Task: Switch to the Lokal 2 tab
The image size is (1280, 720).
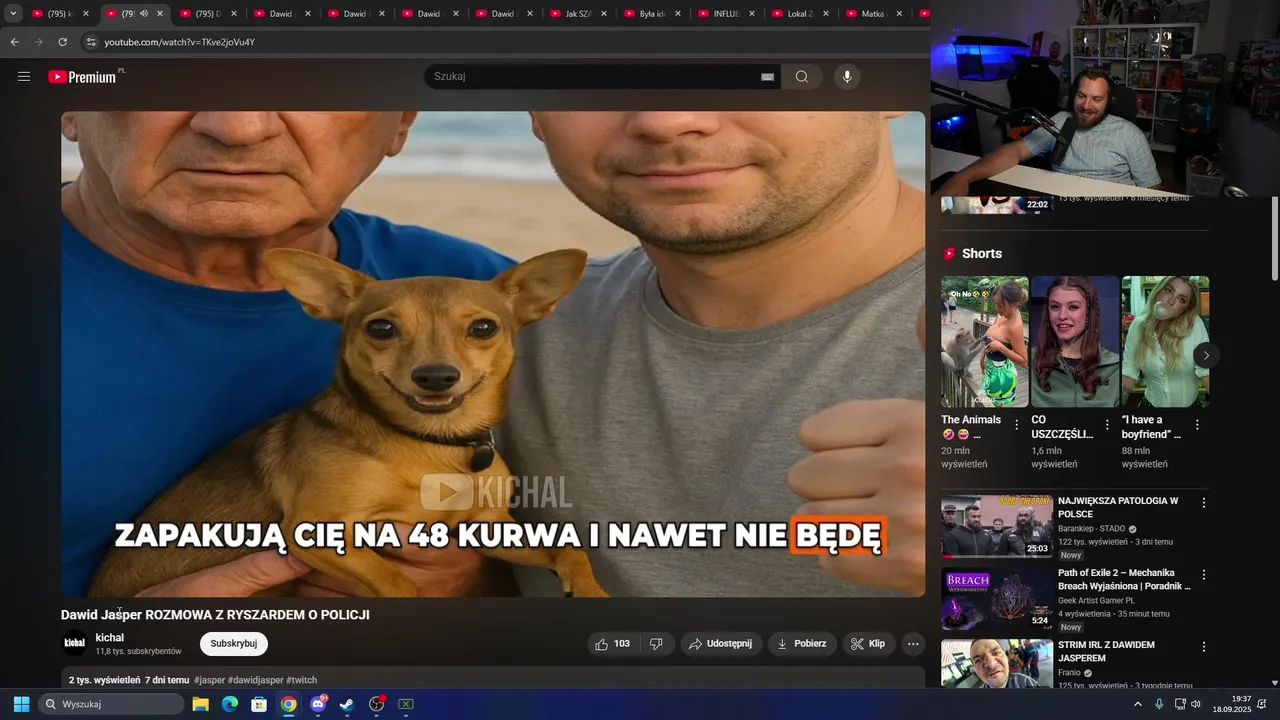Action: point(800,14)
